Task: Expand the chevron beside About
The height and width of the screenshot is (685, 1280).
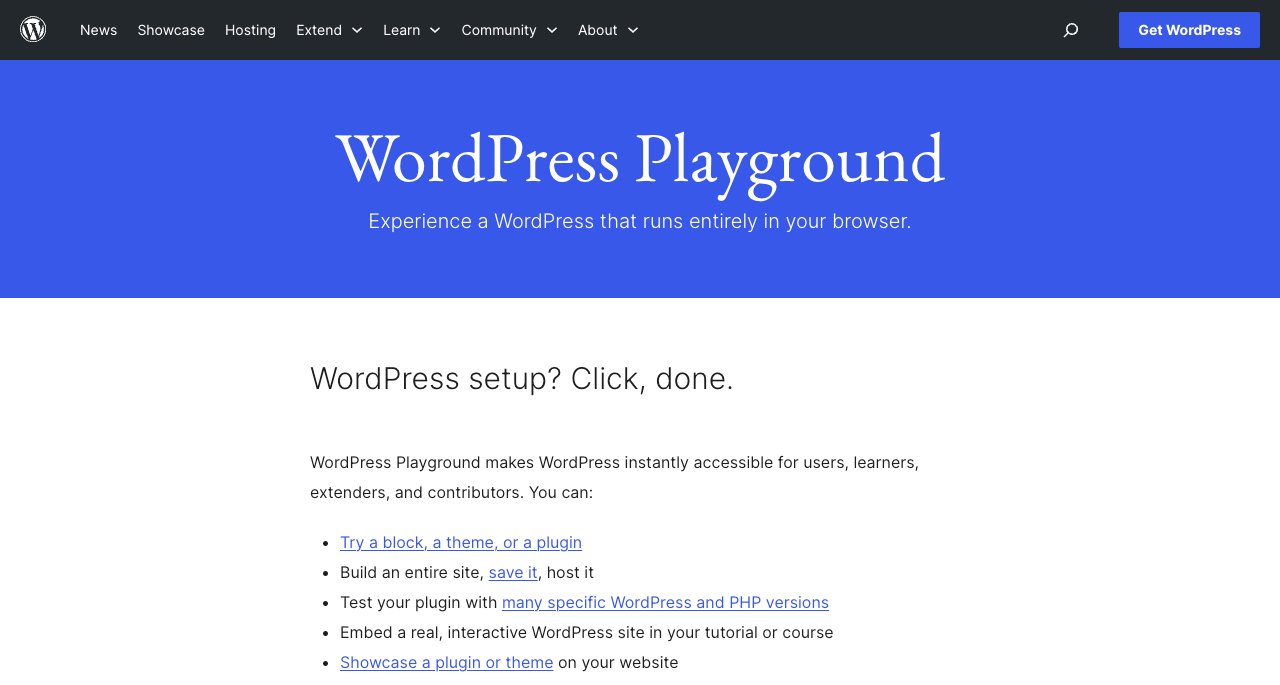Action: tap(633, 31)
